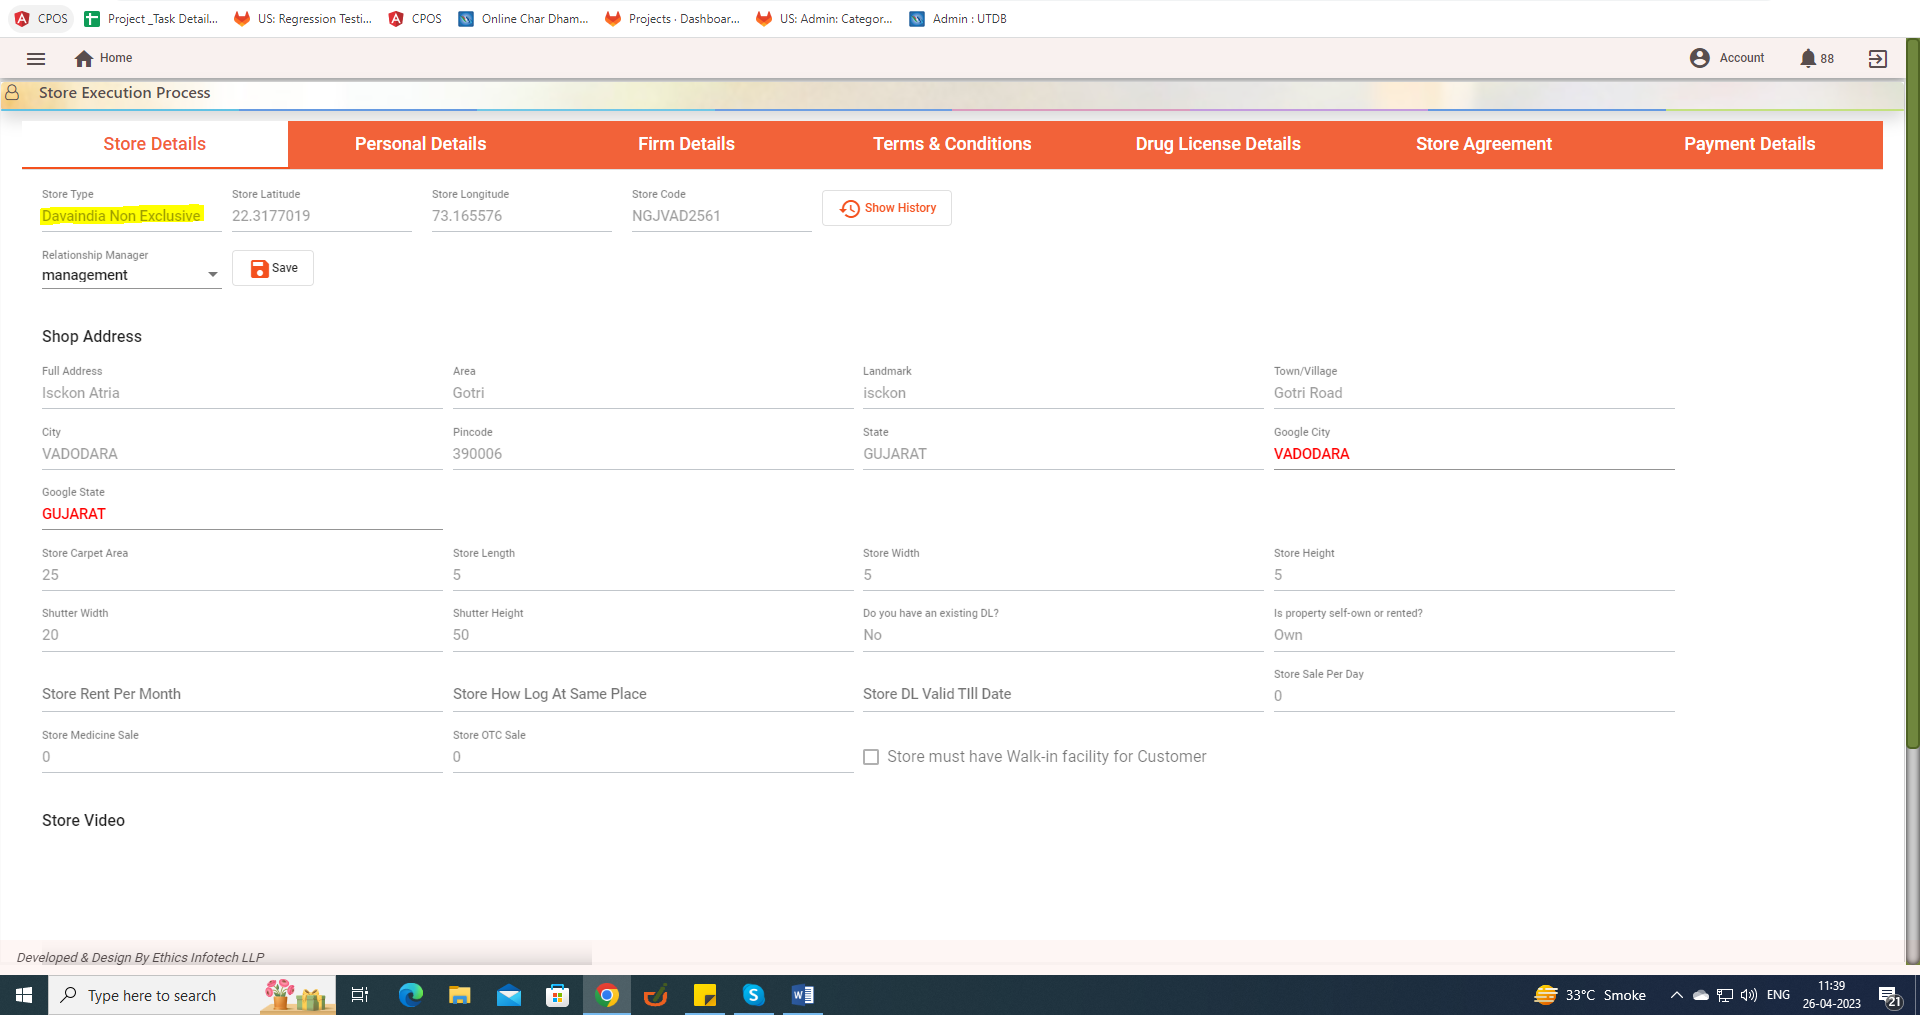Switch to the Personal Details tab
This screenshot has height=1015, width=1920.
(x=420, y=144)
